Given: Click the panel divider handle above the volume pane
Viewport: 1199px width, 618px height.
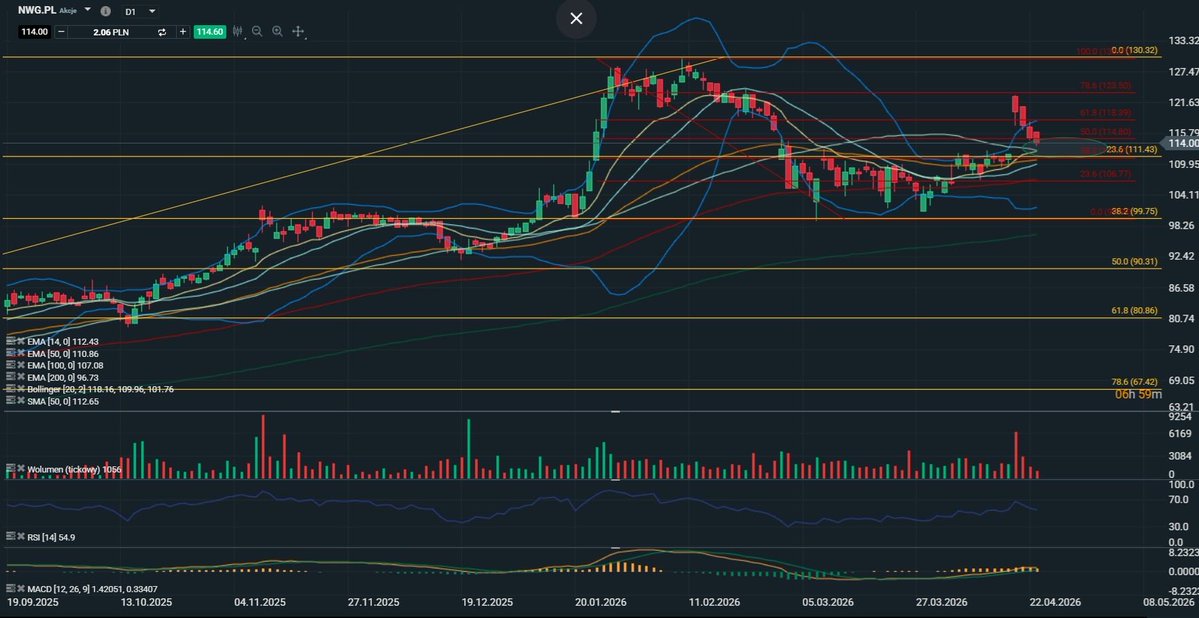Looking at the screenshot, I should (x=616, y=411).
